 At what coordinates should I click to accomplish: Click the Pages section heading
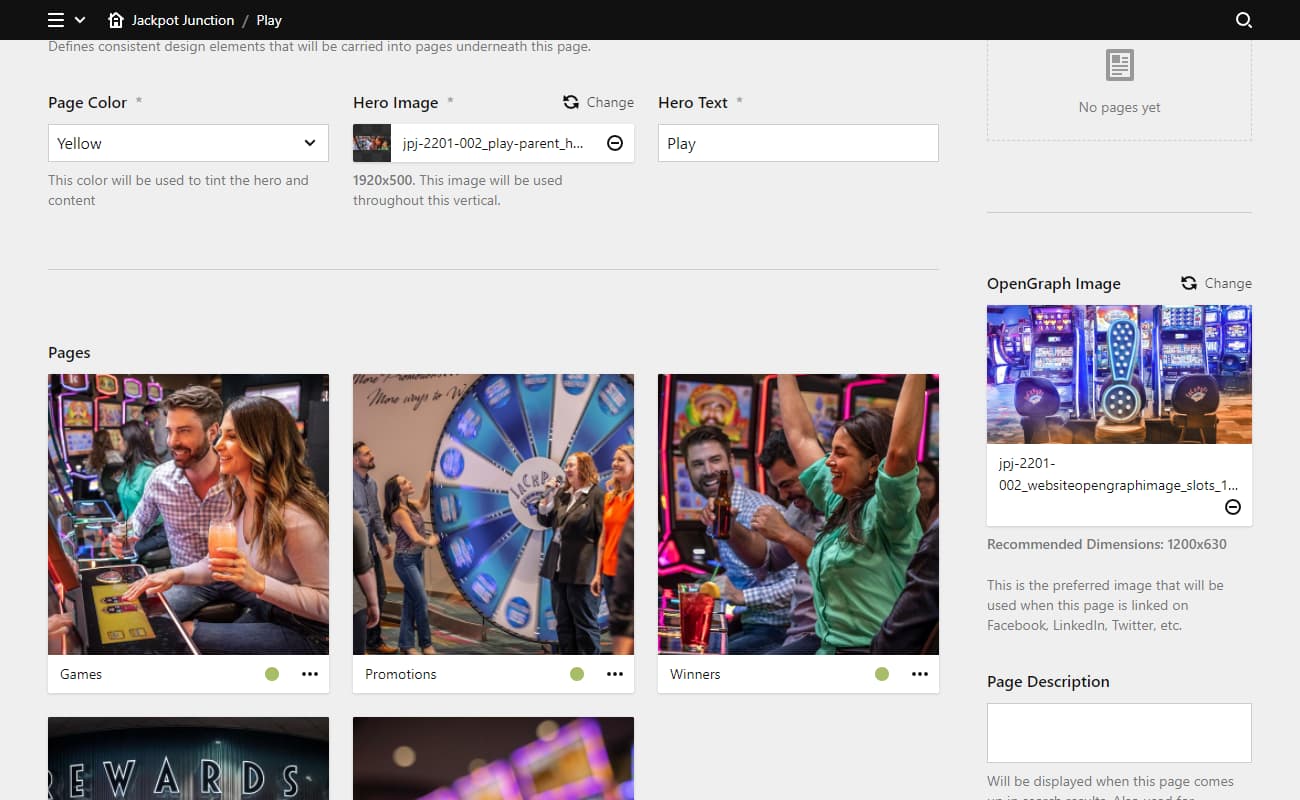pyautogui.click(x=69, y=352)
